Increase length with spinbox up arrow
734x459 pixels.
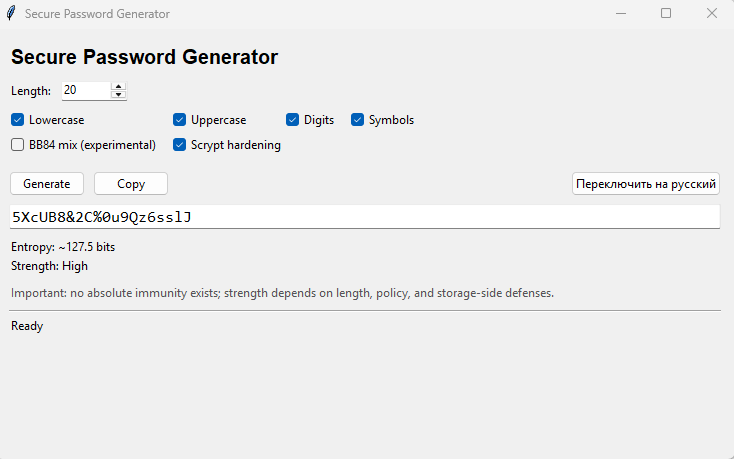tap(119, 86)
